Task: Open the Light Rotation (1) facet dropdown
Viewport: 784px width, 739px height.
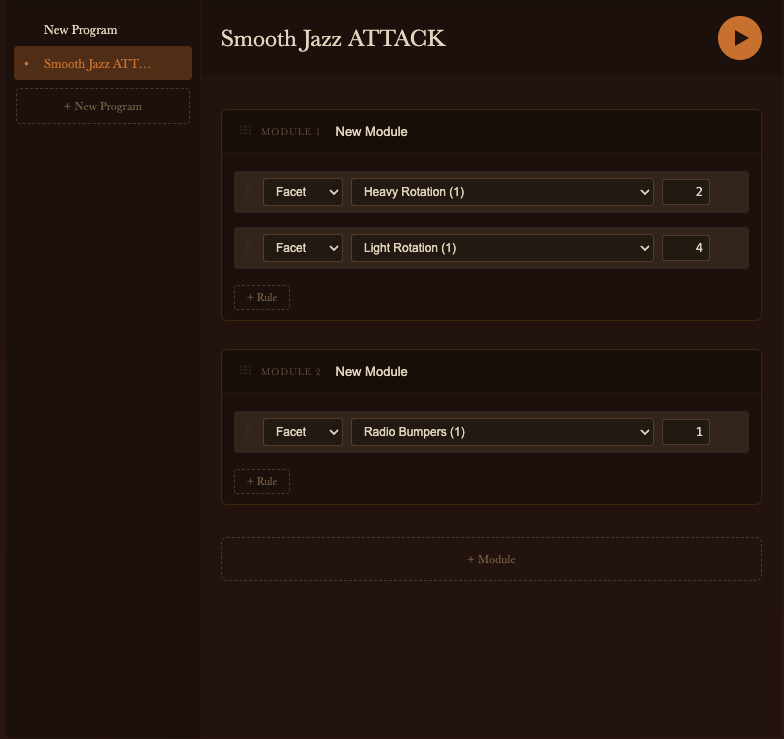Action: 502,248
